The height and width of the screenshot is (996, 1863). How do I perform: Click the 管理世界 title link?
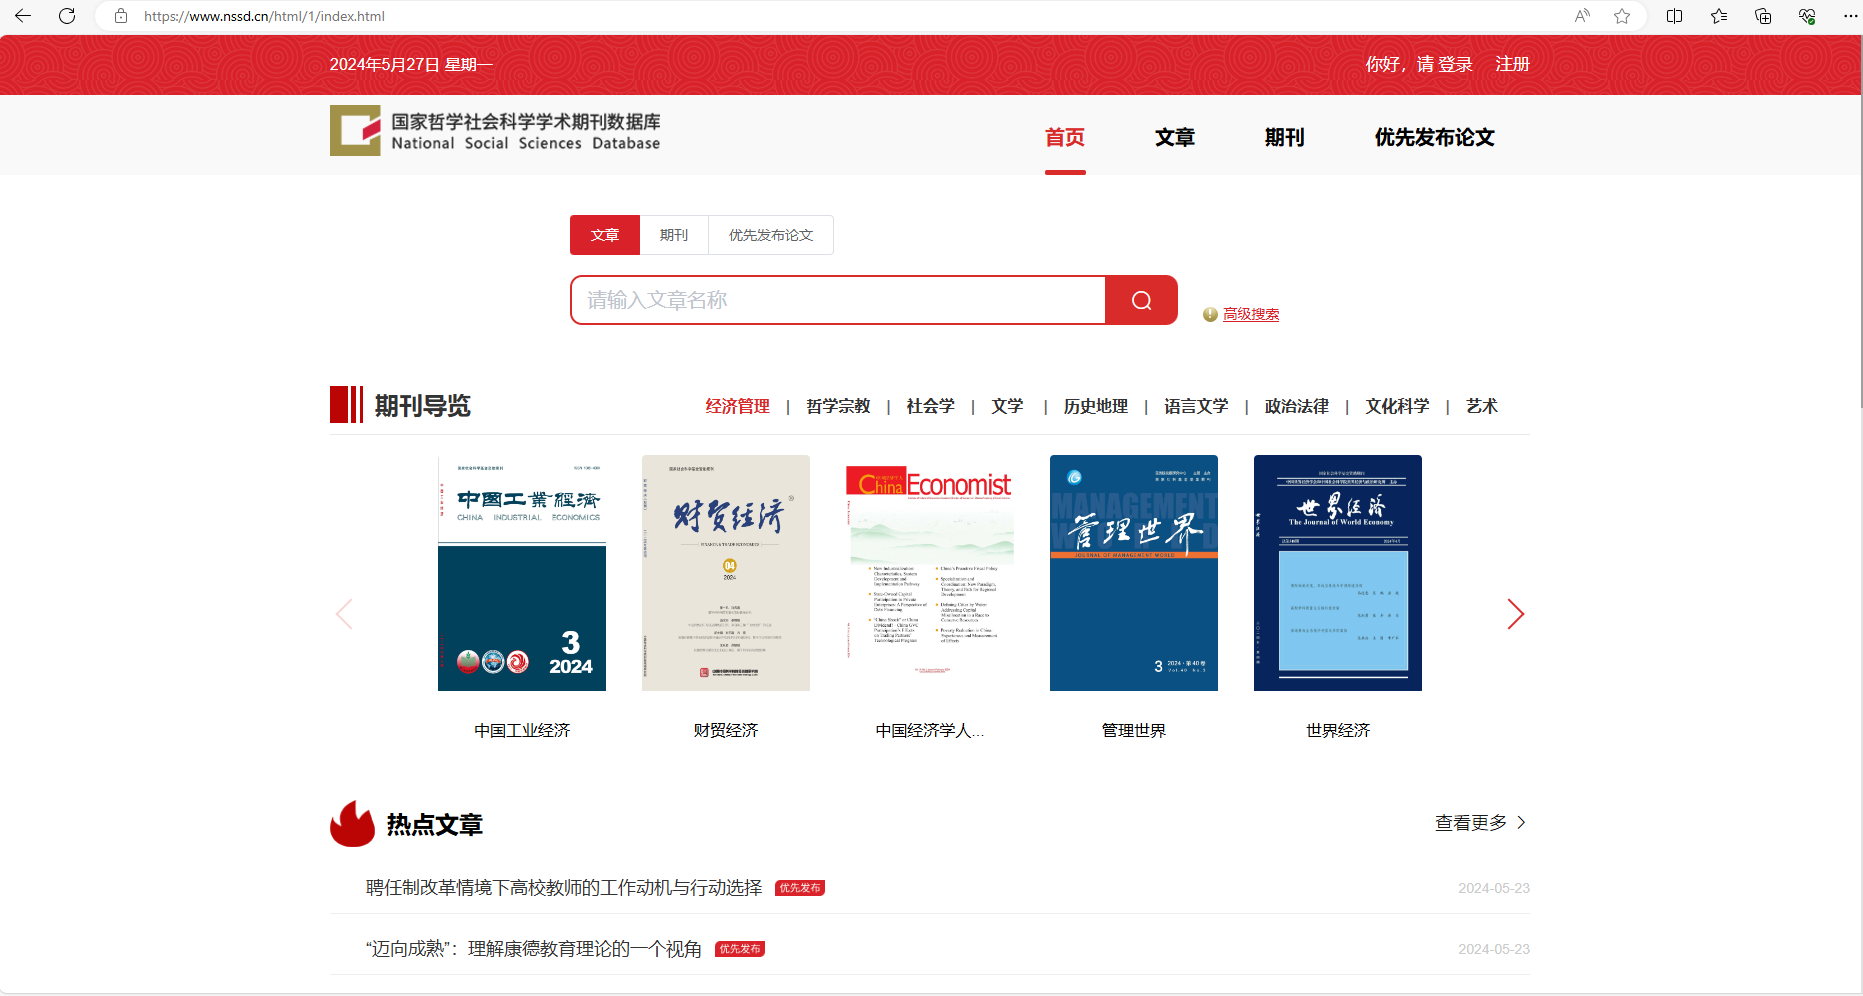click(x=1134, y=731)
